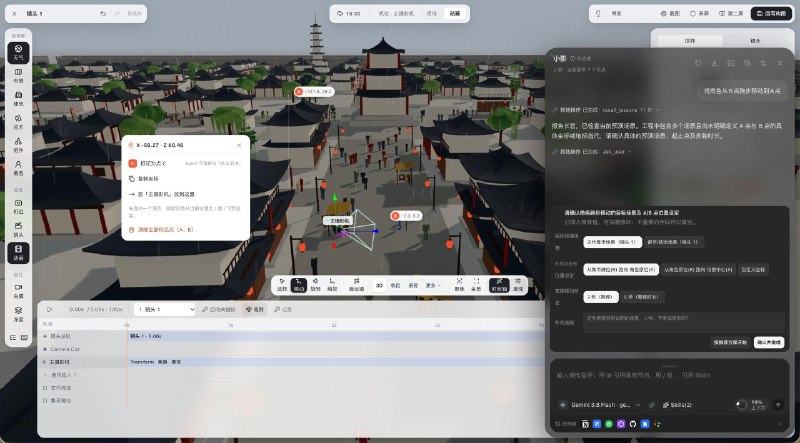
Task: Click the 全图 fit-all icon in viewport toolbar
Action: tap(476, 285)
